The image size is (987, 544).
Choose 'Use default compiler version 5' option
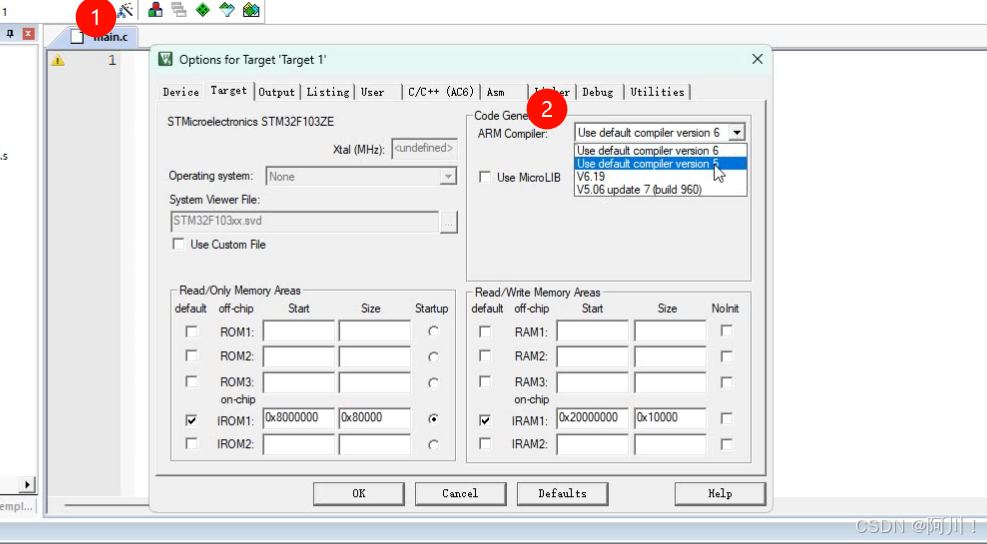660,164
